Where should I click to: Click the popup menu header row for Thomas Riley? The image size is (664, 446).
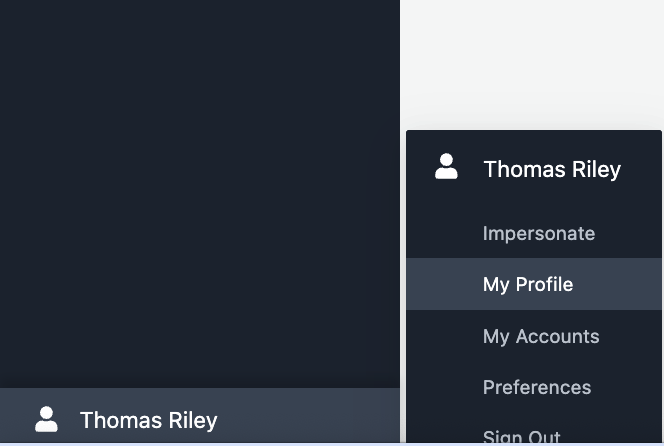534,170
